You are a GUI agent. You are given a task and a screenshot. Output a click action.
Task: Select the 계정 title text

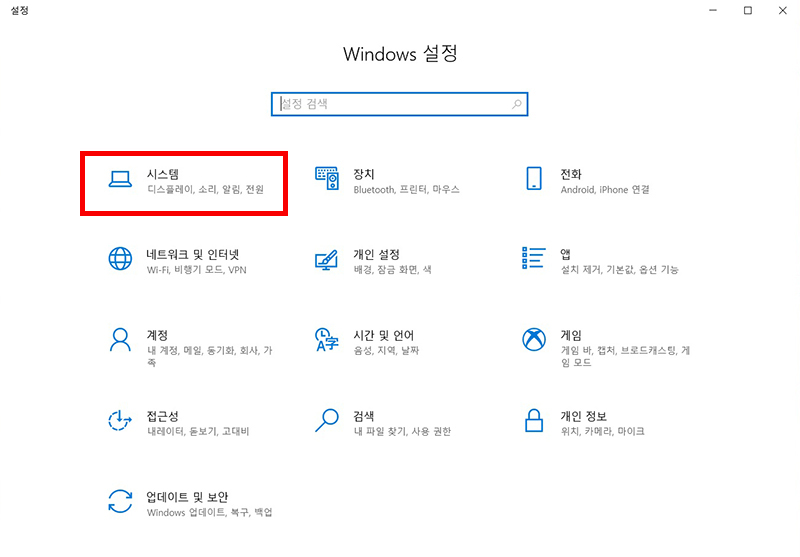pos(157,335)
